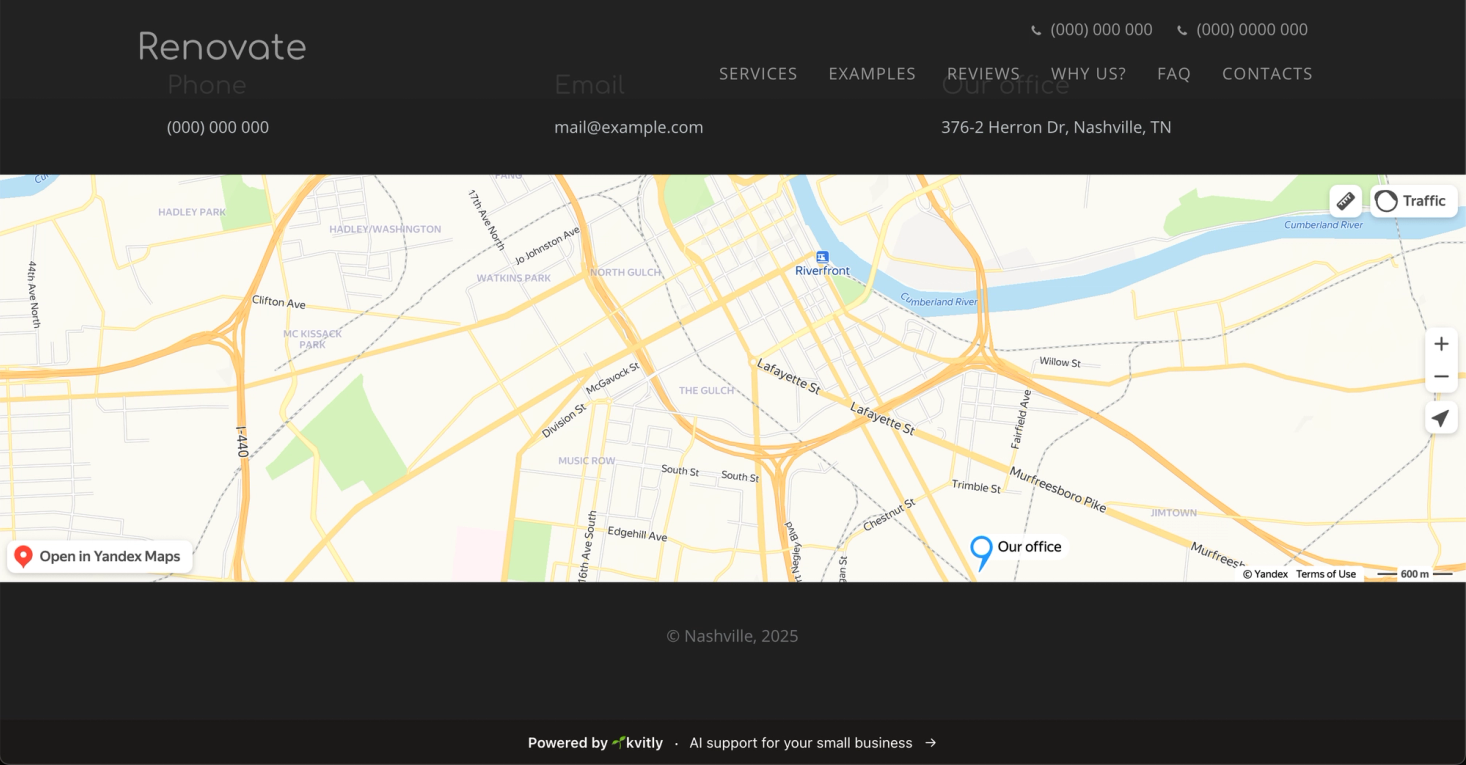
Task: Open the © Yandex map attribution link
Action: tap(1265, 574)
